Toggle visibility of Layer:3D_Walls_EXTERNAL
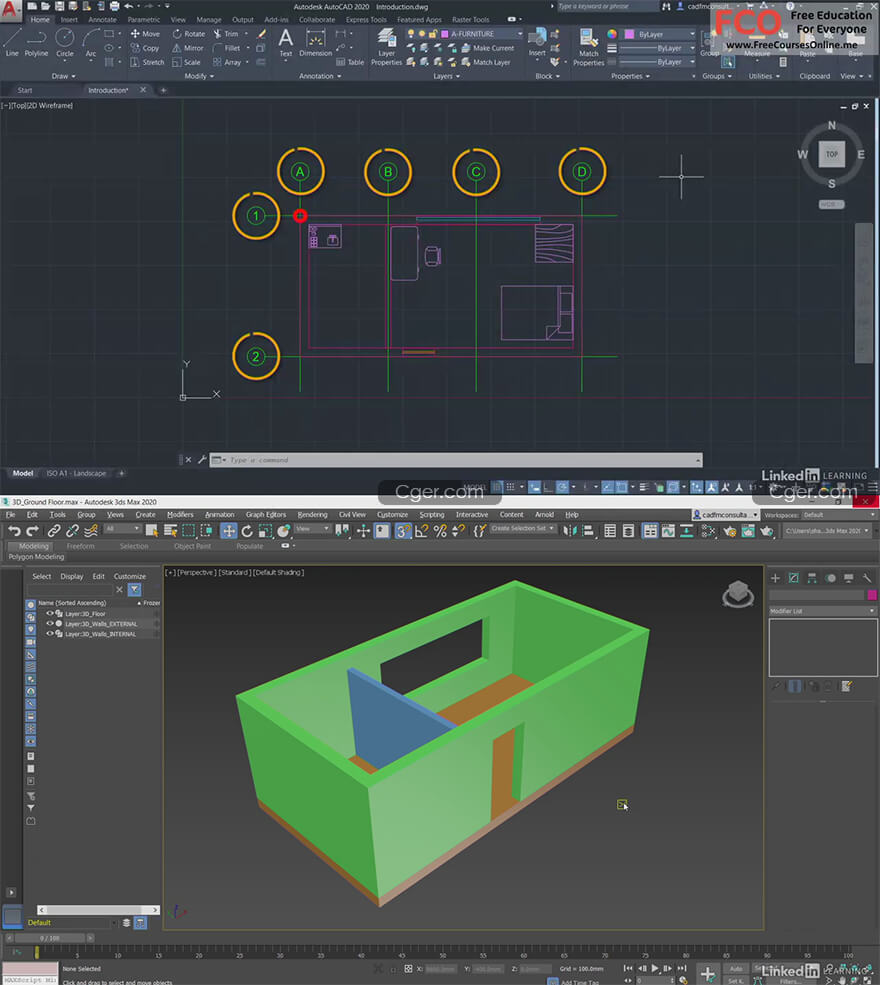This screenshot has height=985, width=880. click(50, 624)
